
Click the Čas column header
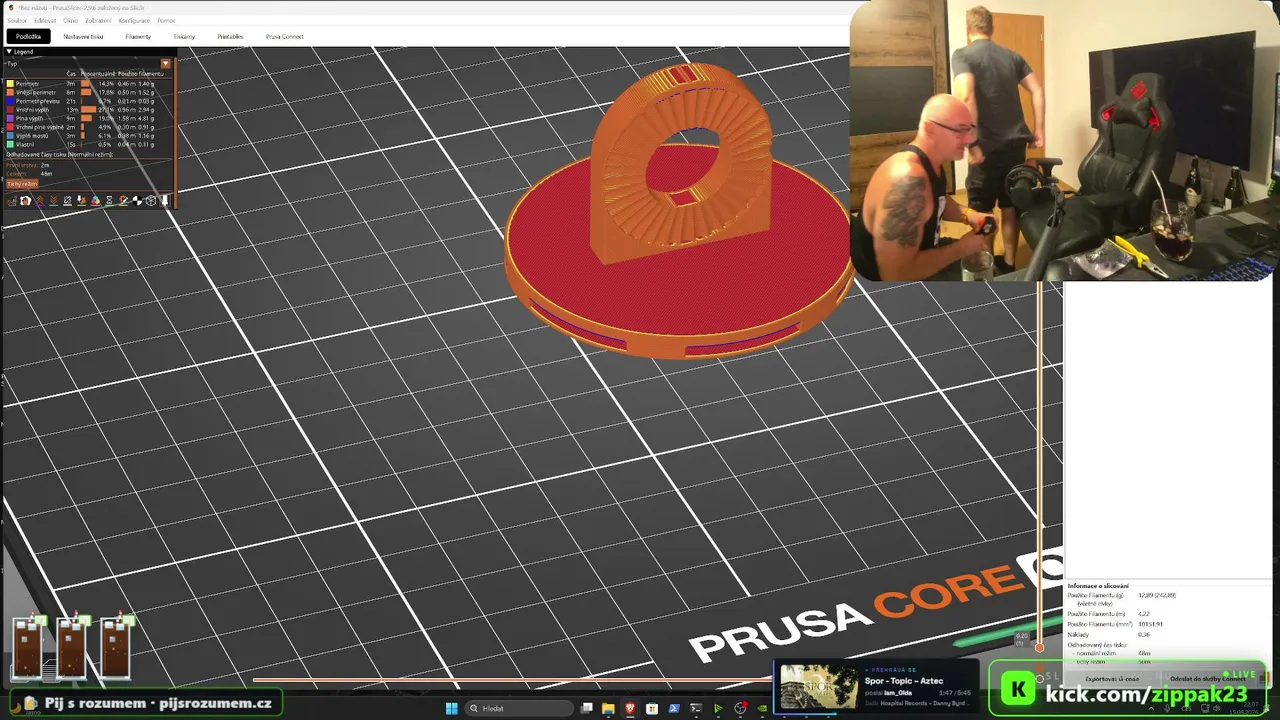71,74
